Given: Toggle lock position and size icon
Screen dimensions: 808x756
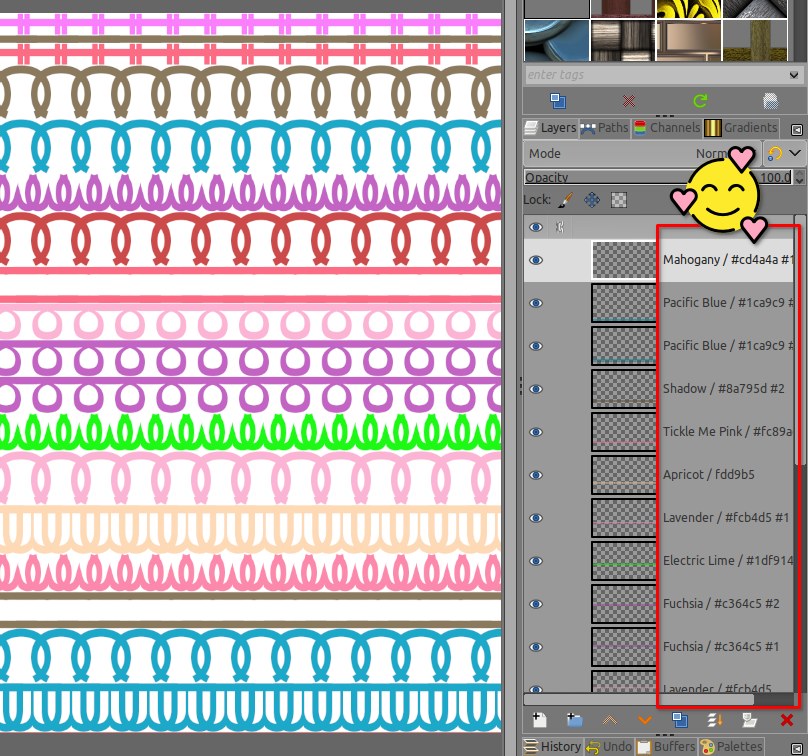Looking at the screenshot, I should (x=592, y=200).
